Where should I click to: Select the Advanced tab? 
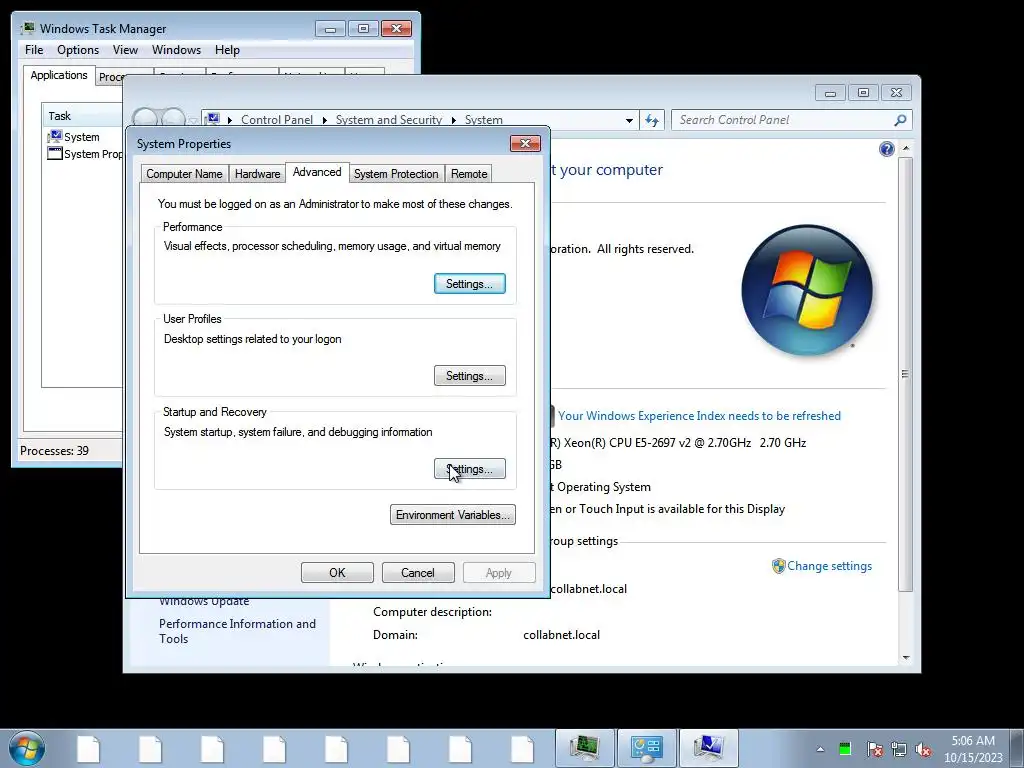[x=317, y=172]
